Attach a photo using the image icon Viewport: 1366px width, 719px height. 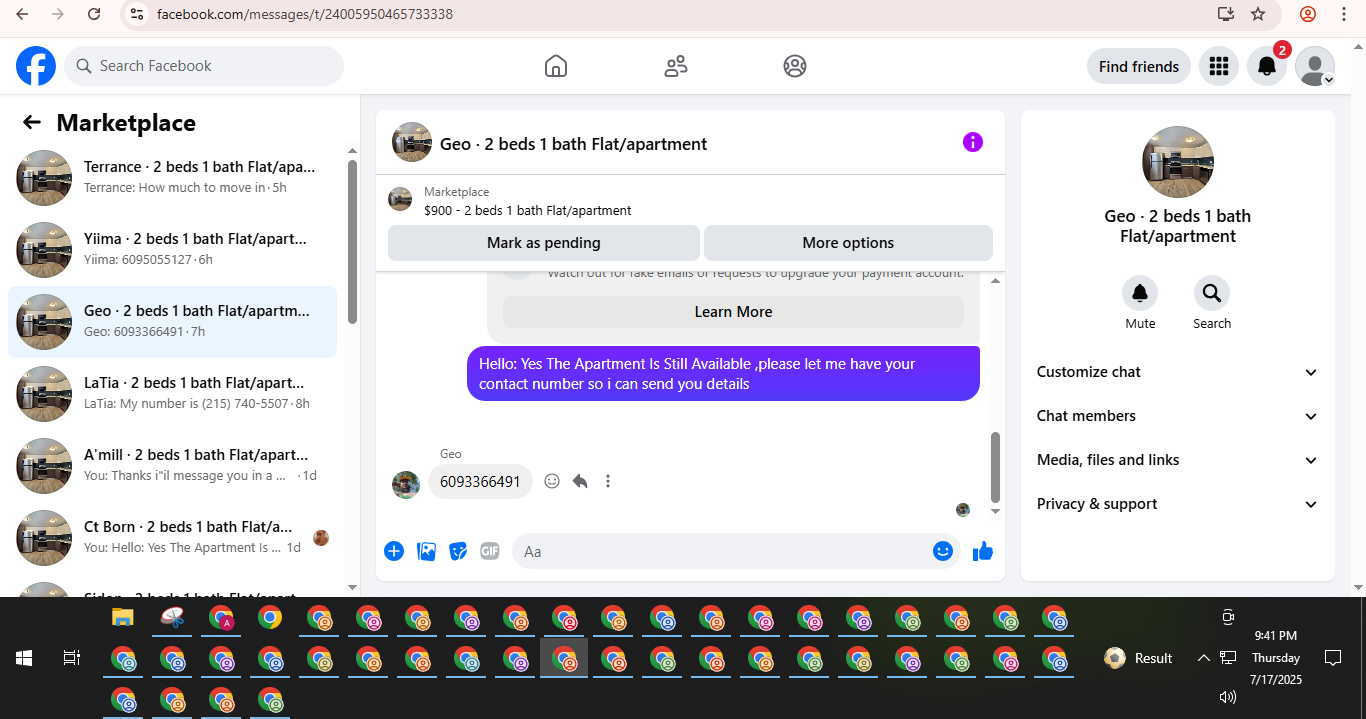coord(426,551)
